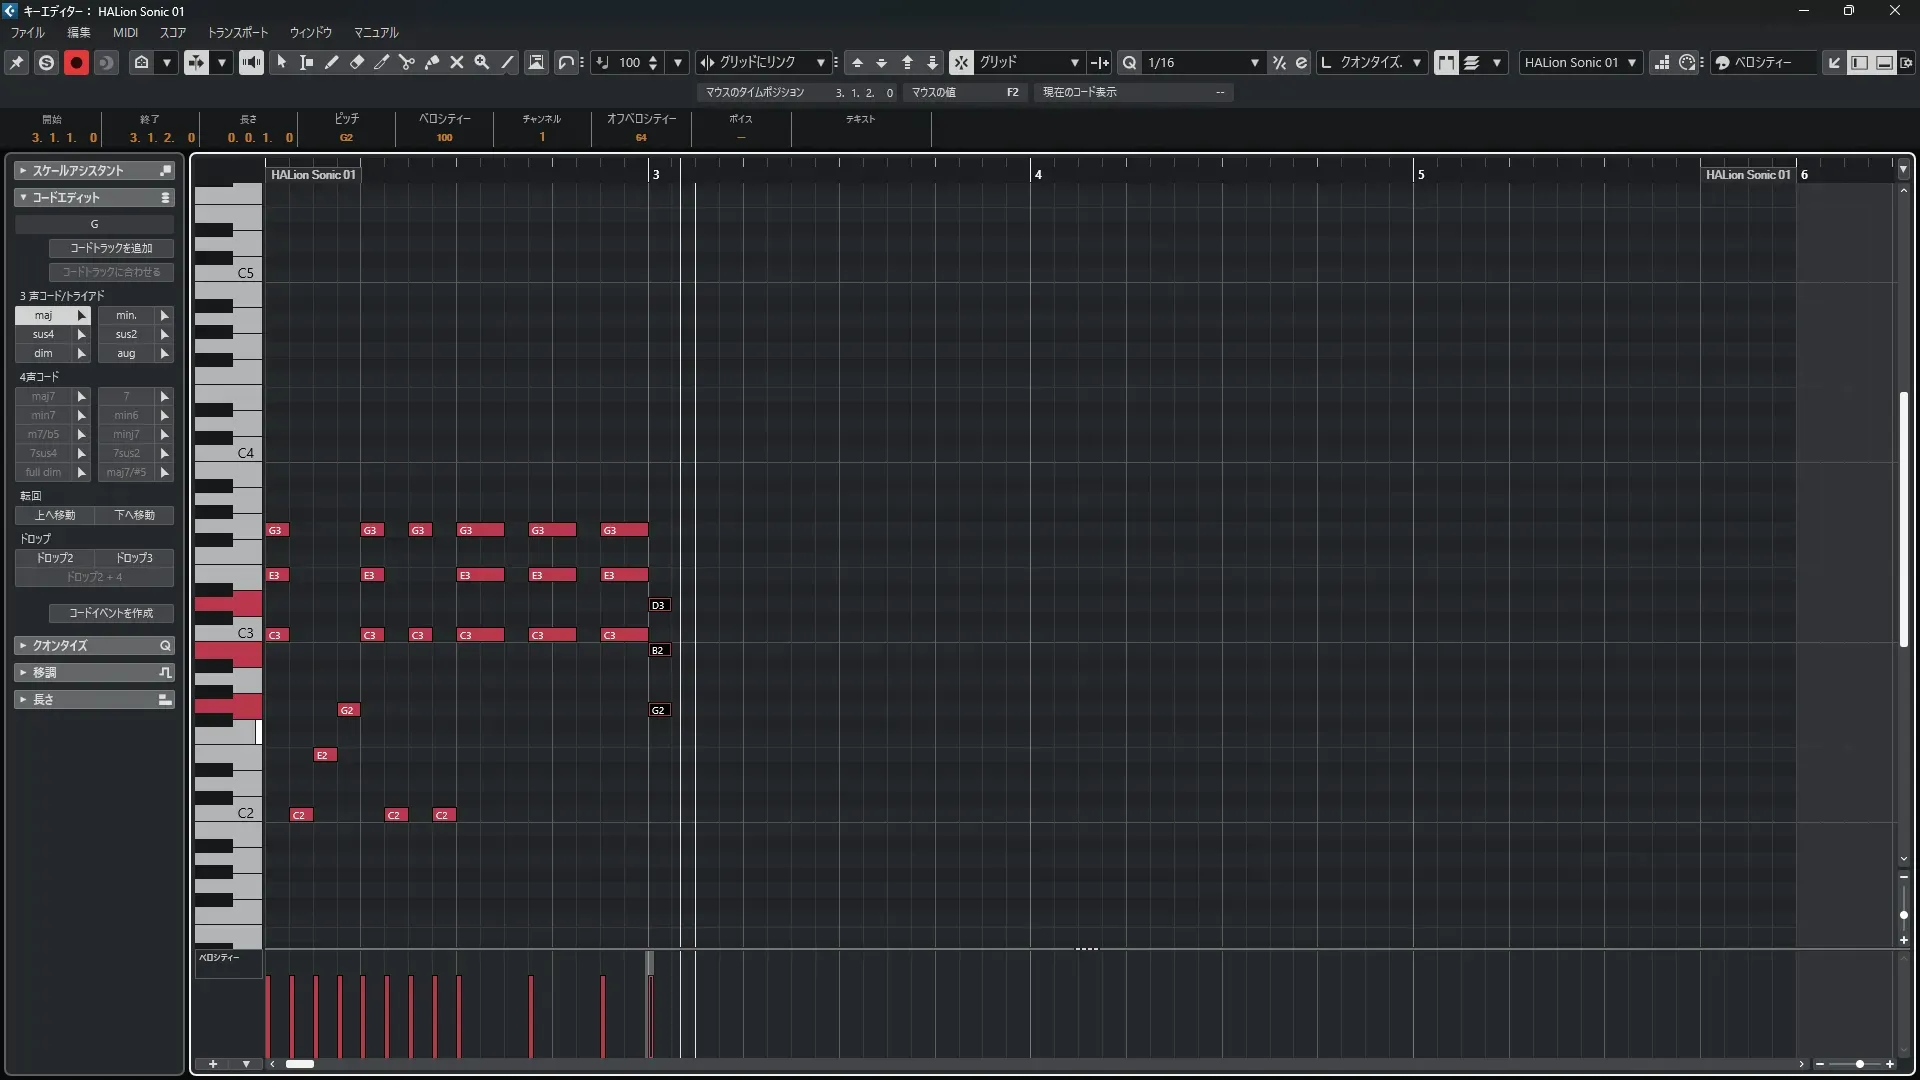Select the Object Selection arrow tool
The image size is (1920, 1080).
coord(282,62)
